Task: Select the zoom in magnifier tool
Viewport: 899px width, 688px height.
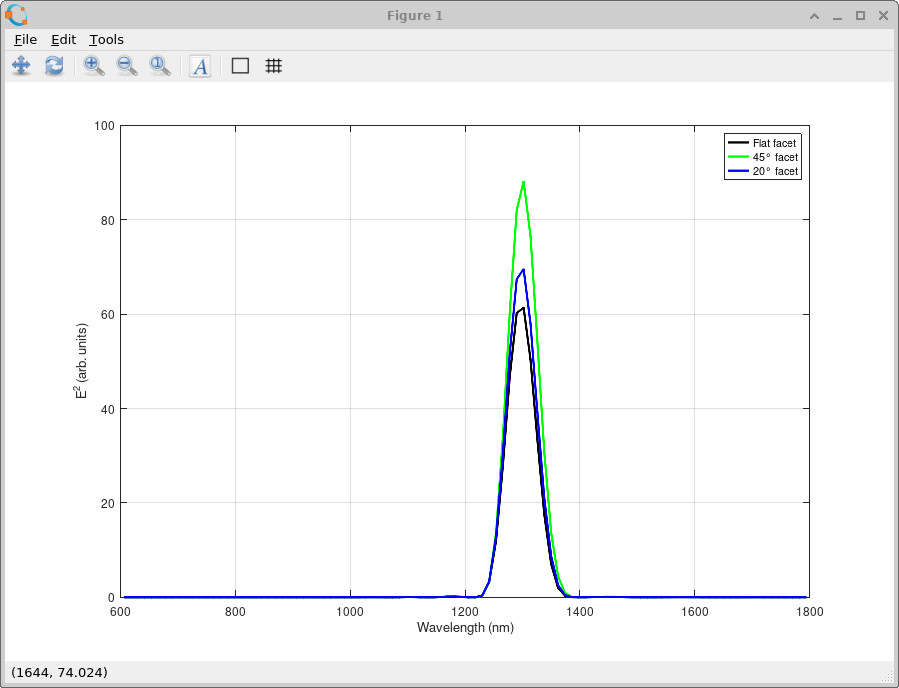Action: coord(92,66)
